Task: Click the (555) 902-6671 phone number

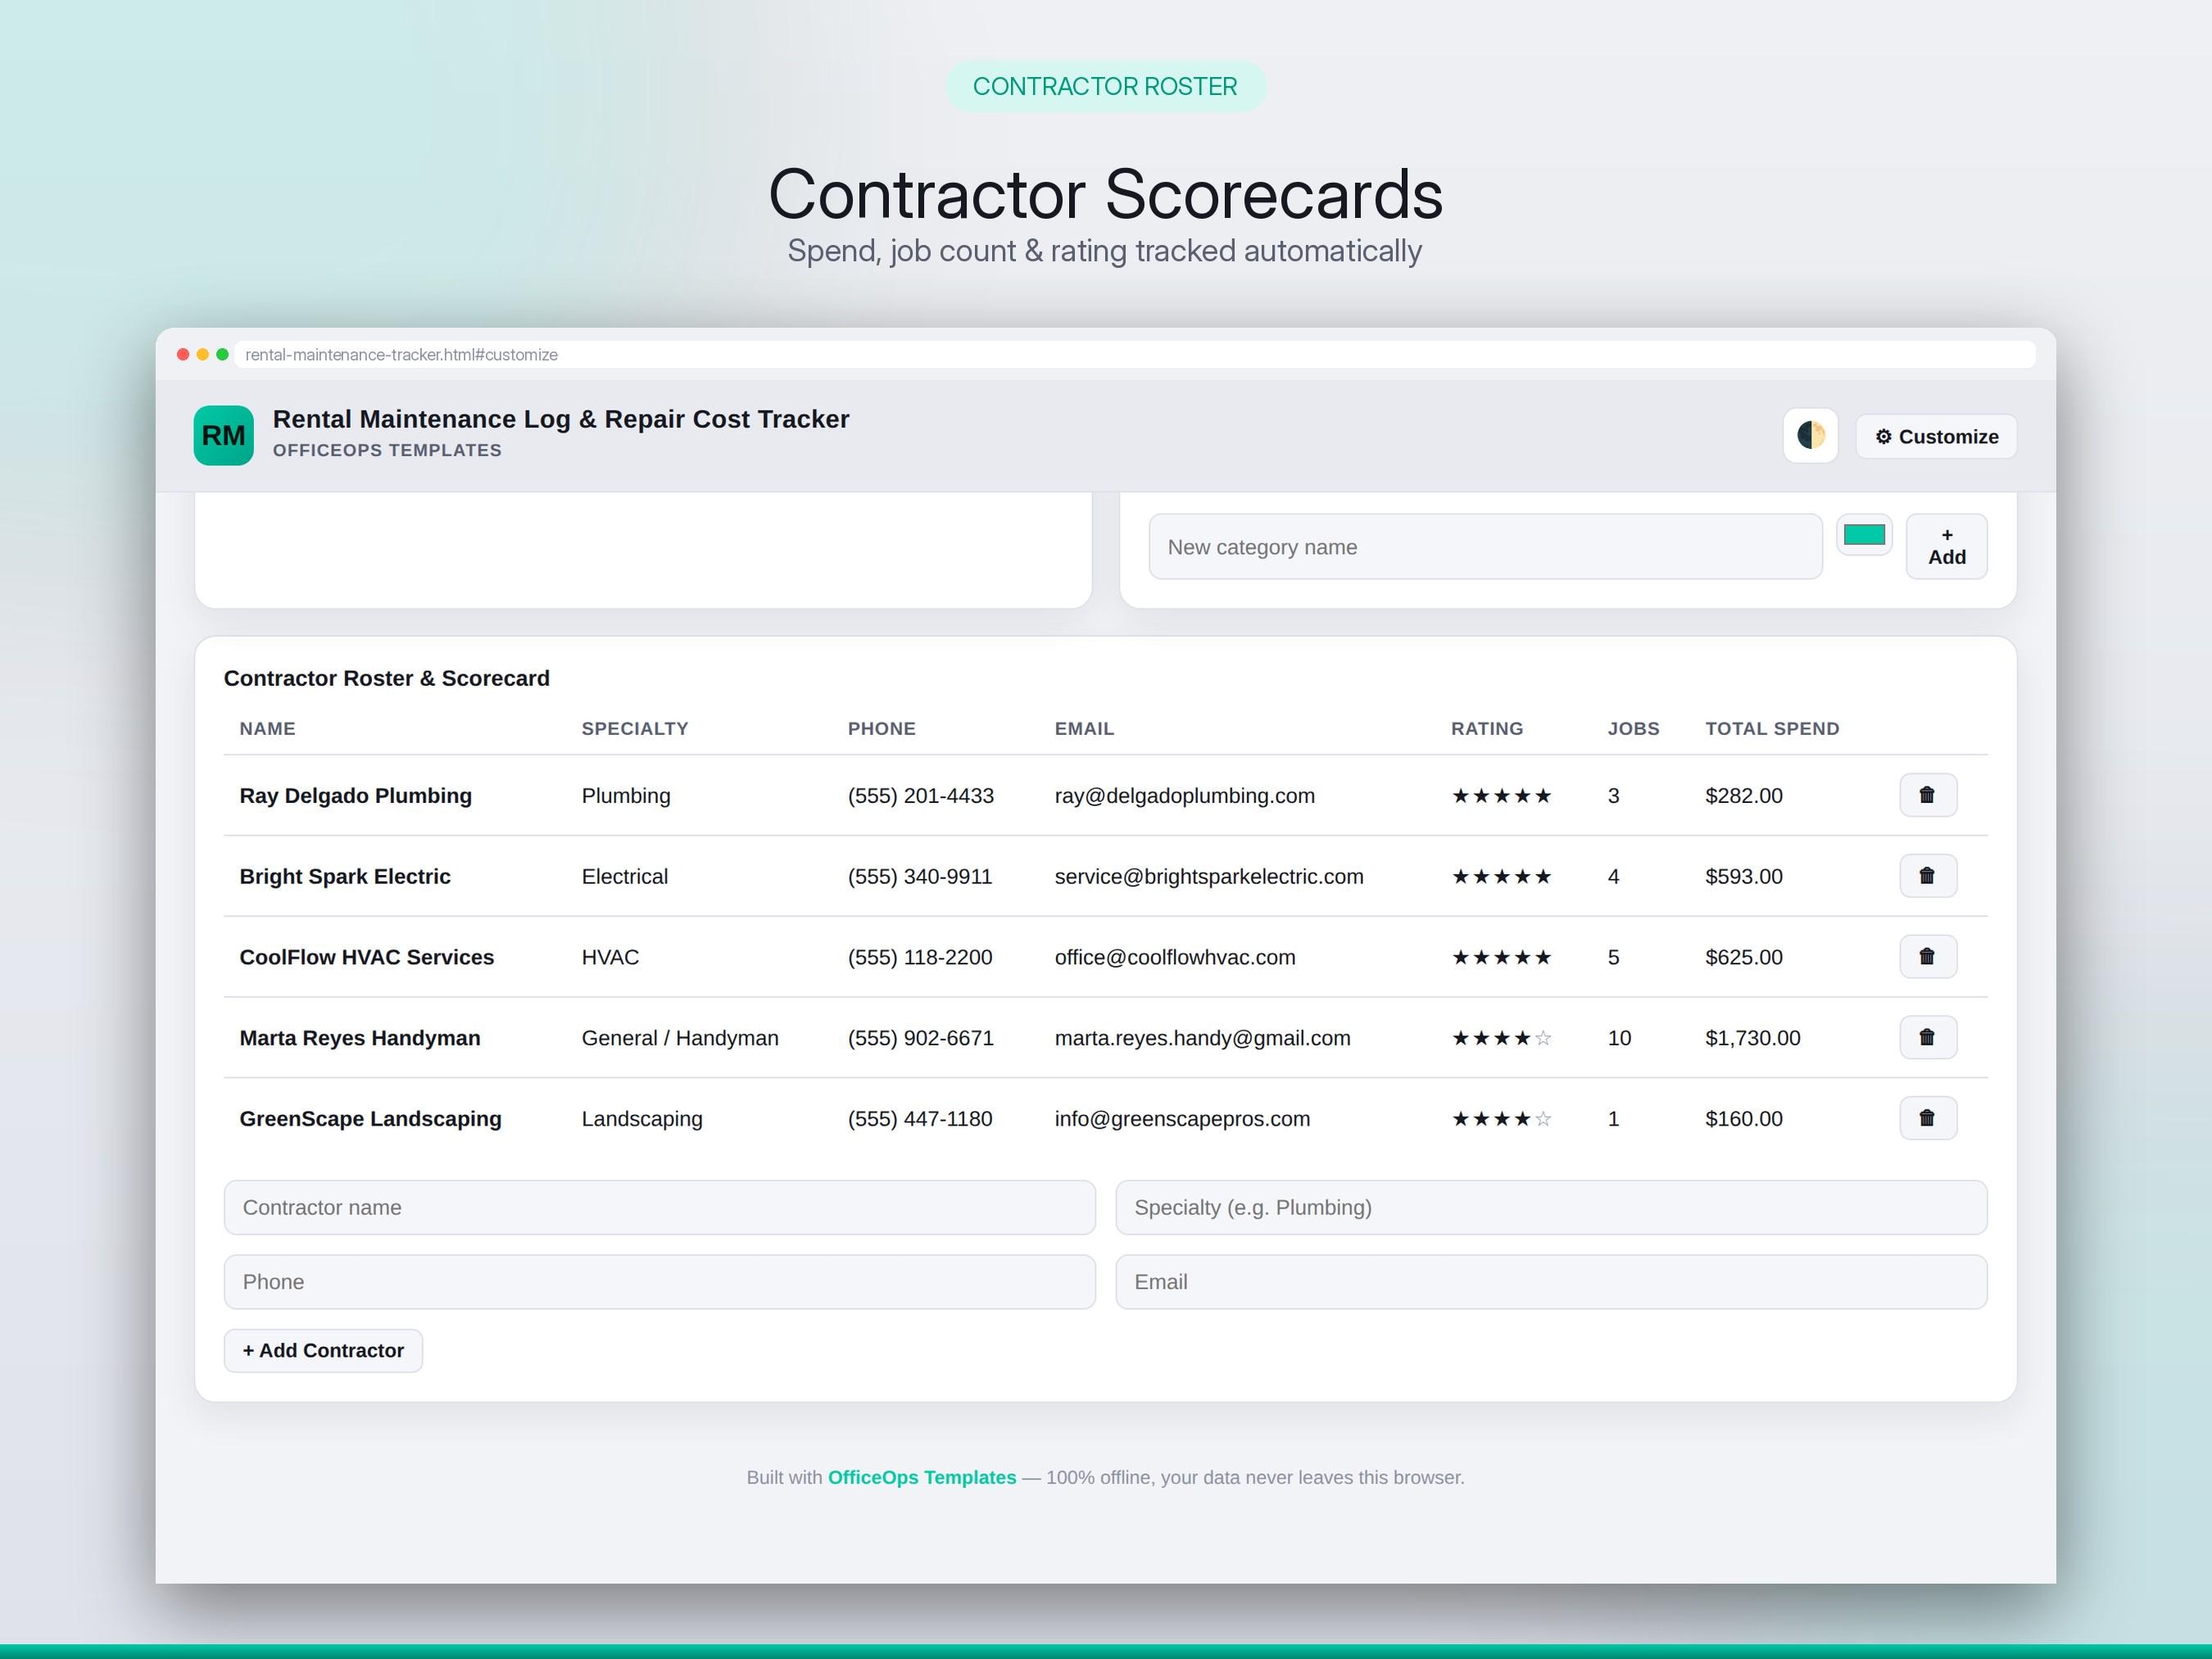Action: [x=920, y=1038]
